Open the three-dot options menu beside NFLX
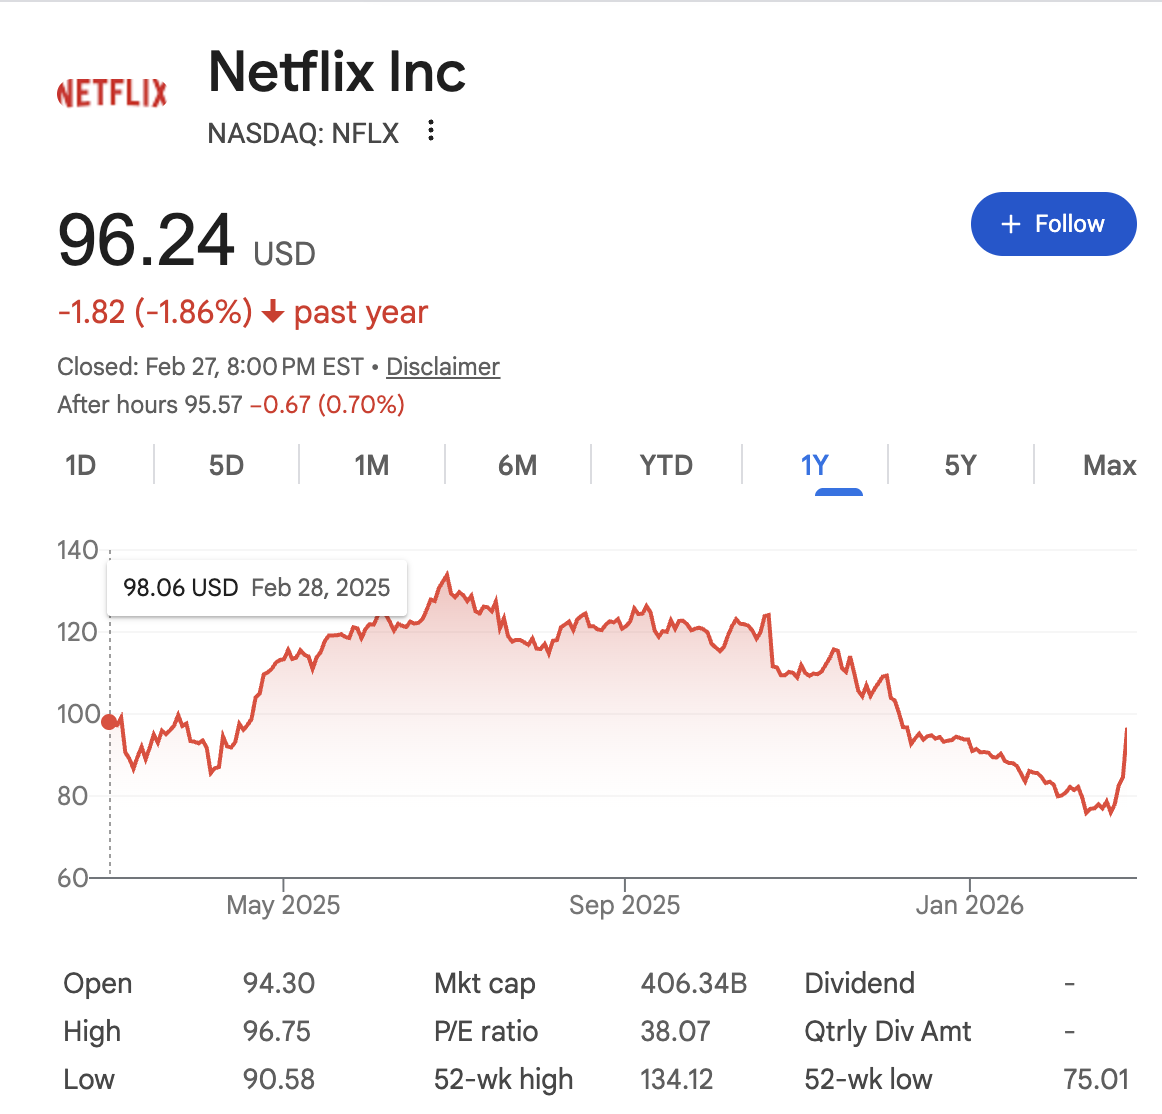 click(431, 130)
